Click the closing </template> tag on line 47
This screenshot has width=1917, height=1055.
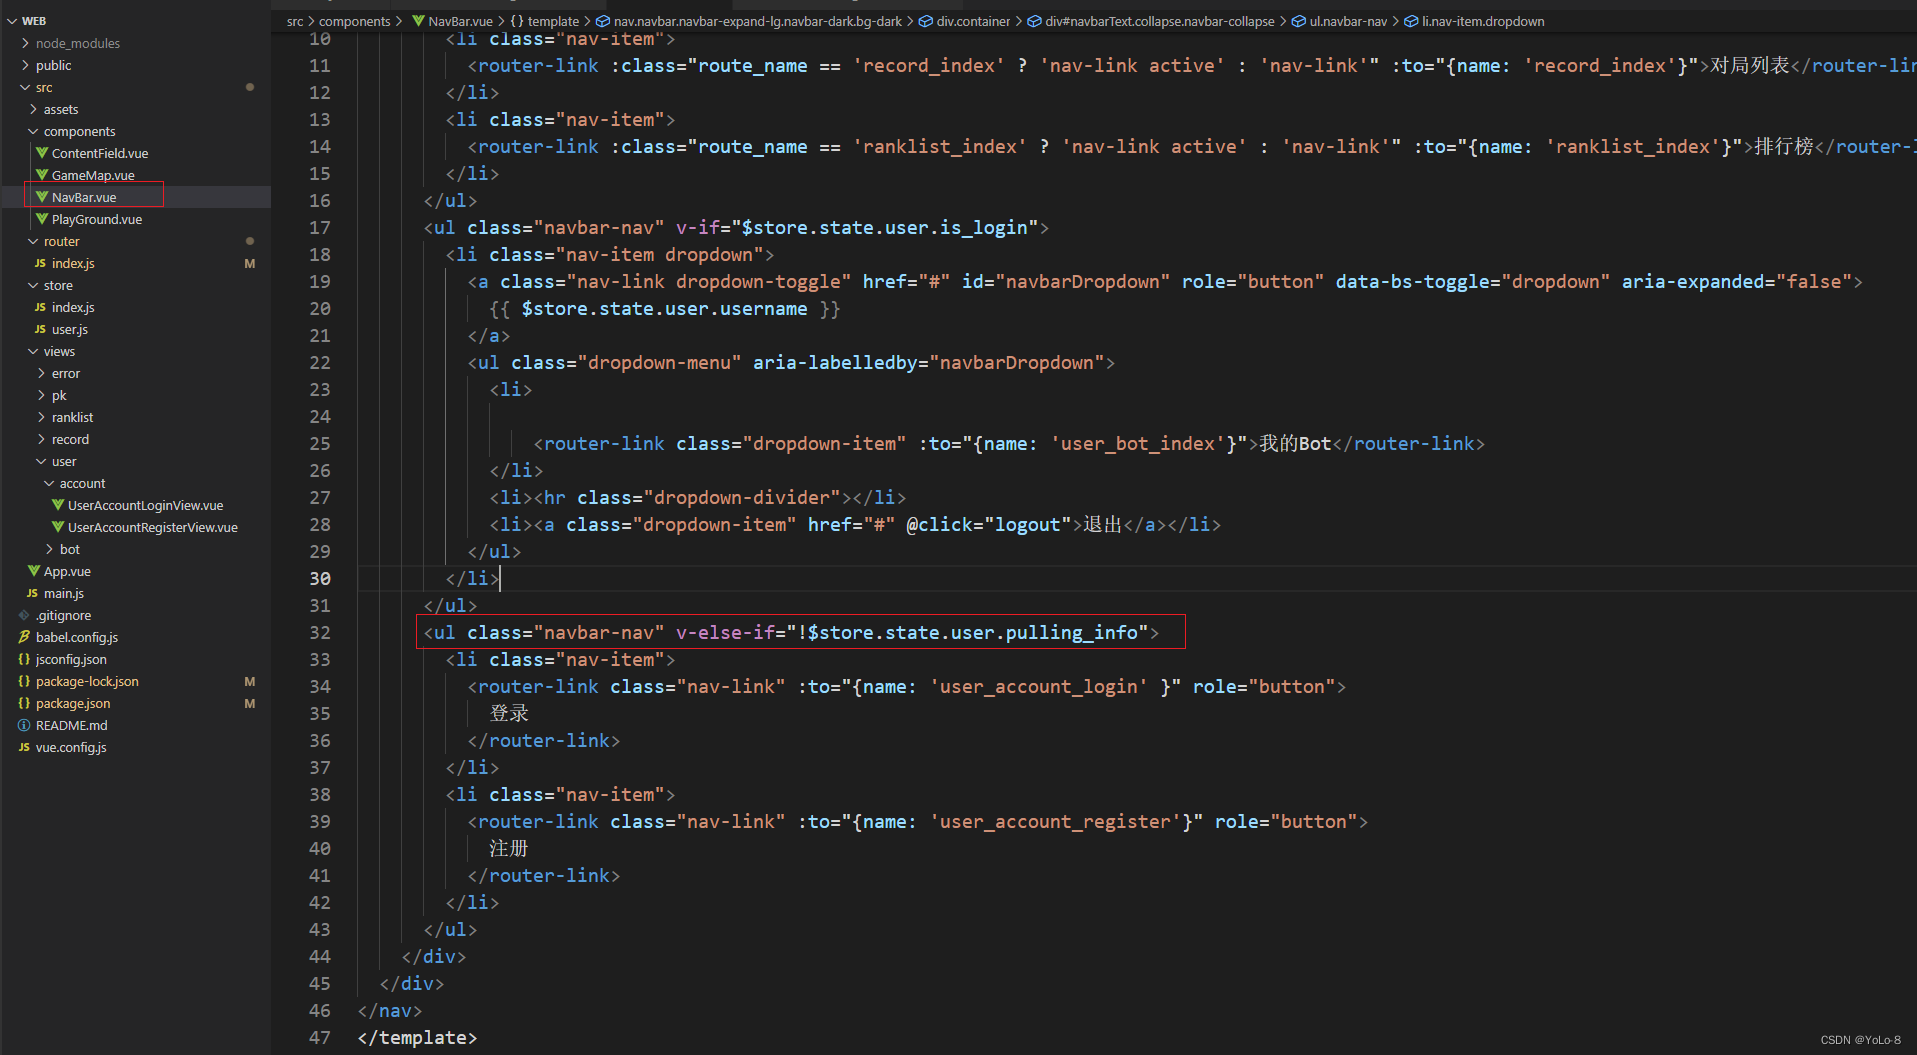tap(417, 1037)
